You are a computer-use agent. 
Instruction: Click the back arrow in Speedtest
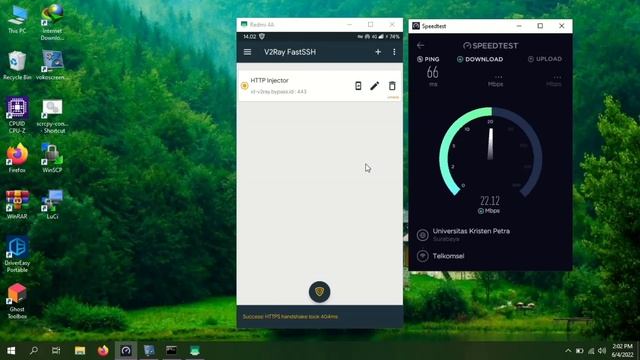click(x=420, y=45)
